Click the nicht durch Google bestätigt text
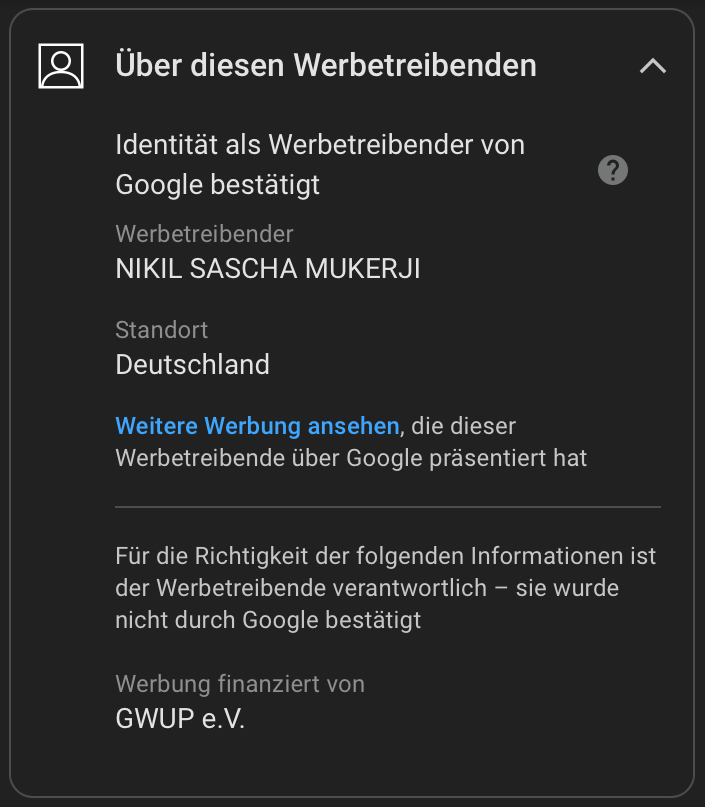Viewport: 705px width, 807px height. click(x=268, y=620)
